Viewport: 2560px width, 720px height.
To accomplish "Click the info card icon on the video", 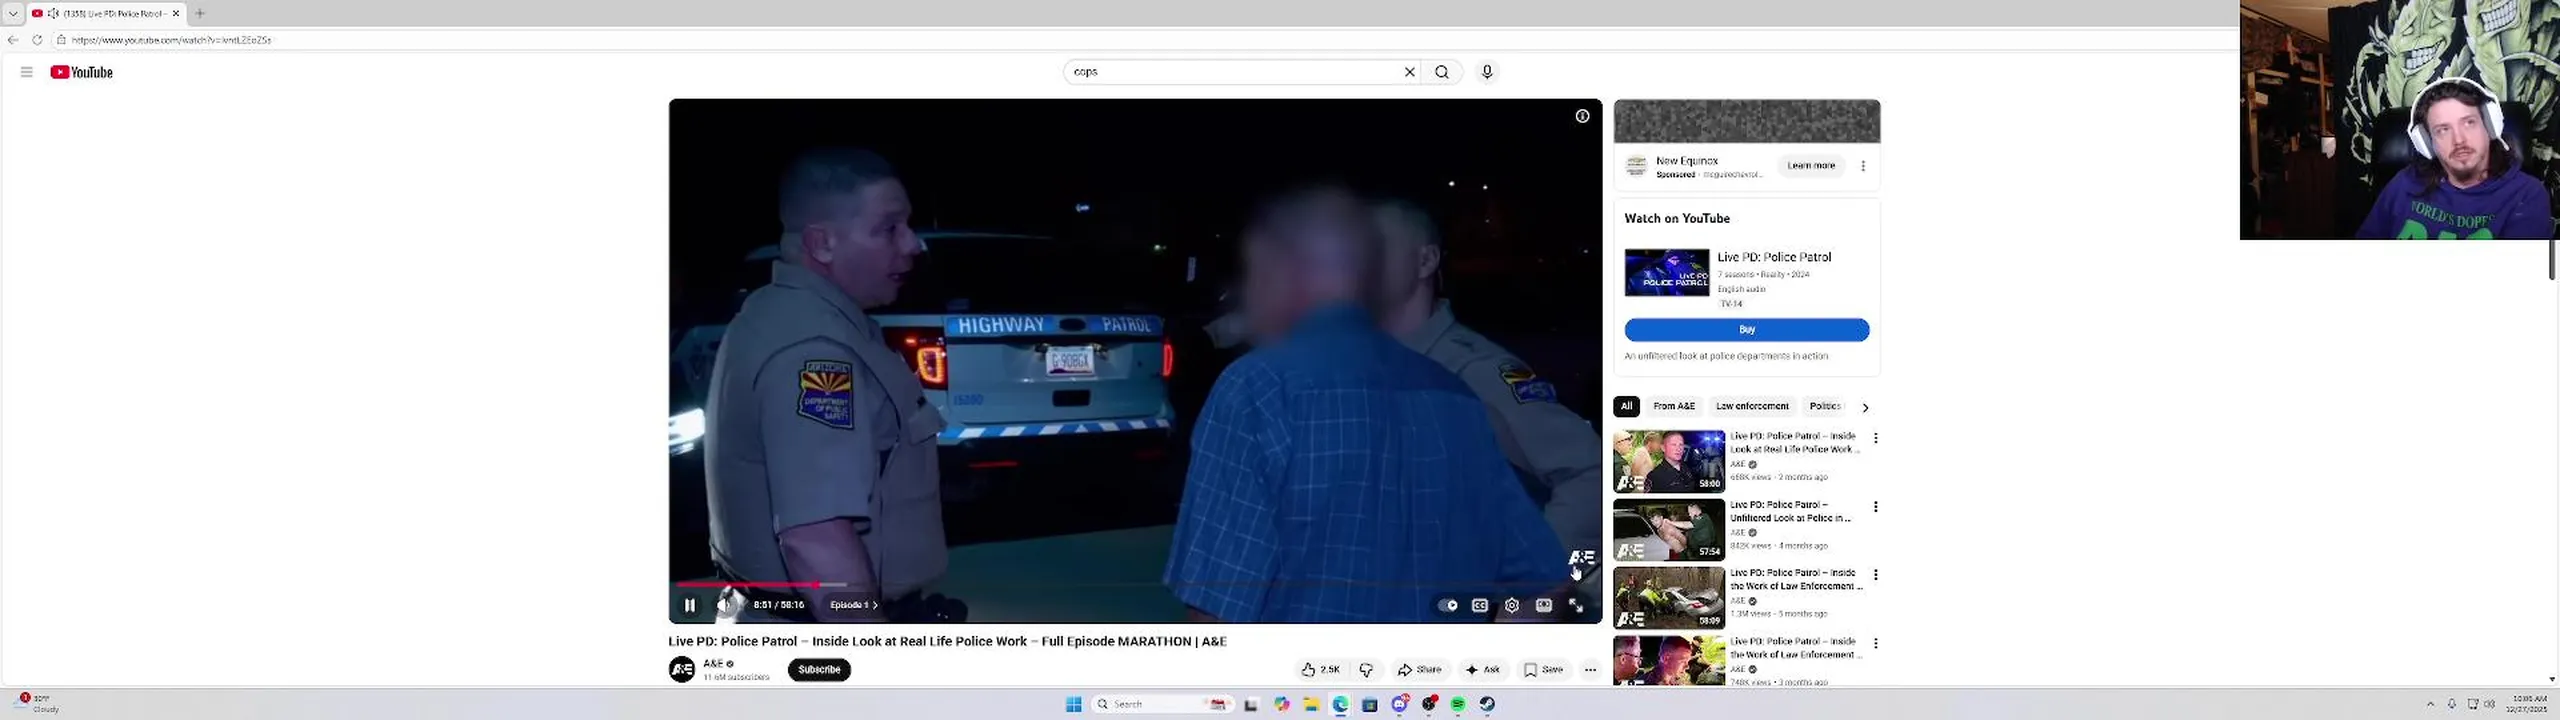I will [x=1582, y=116].
